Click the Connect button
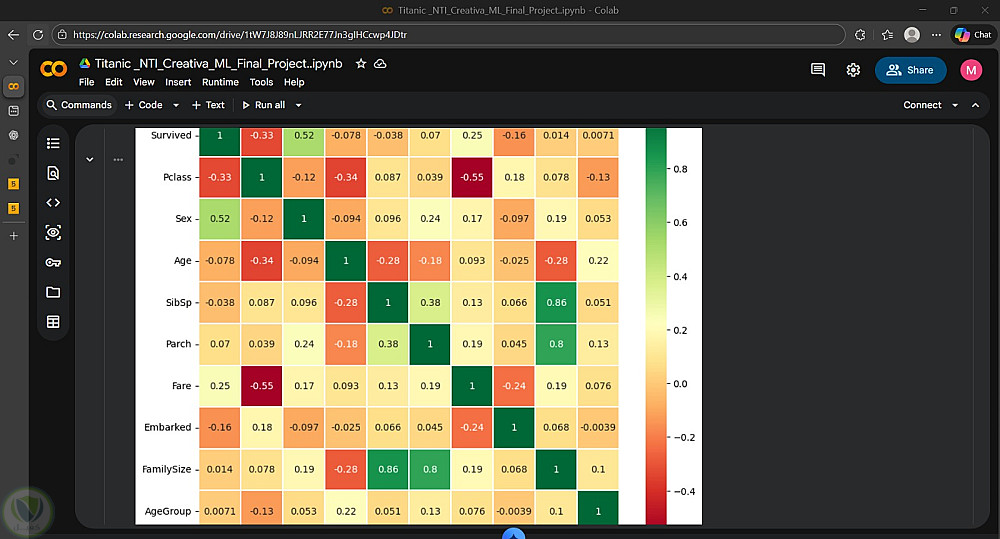1000x539 pixels. (922, 105)
